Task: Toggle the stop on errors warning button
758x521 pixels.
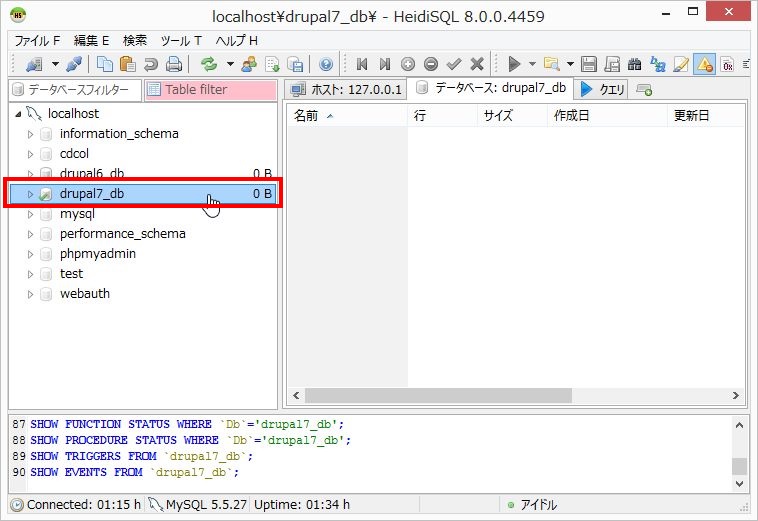Action: click(x=704, y=64)
